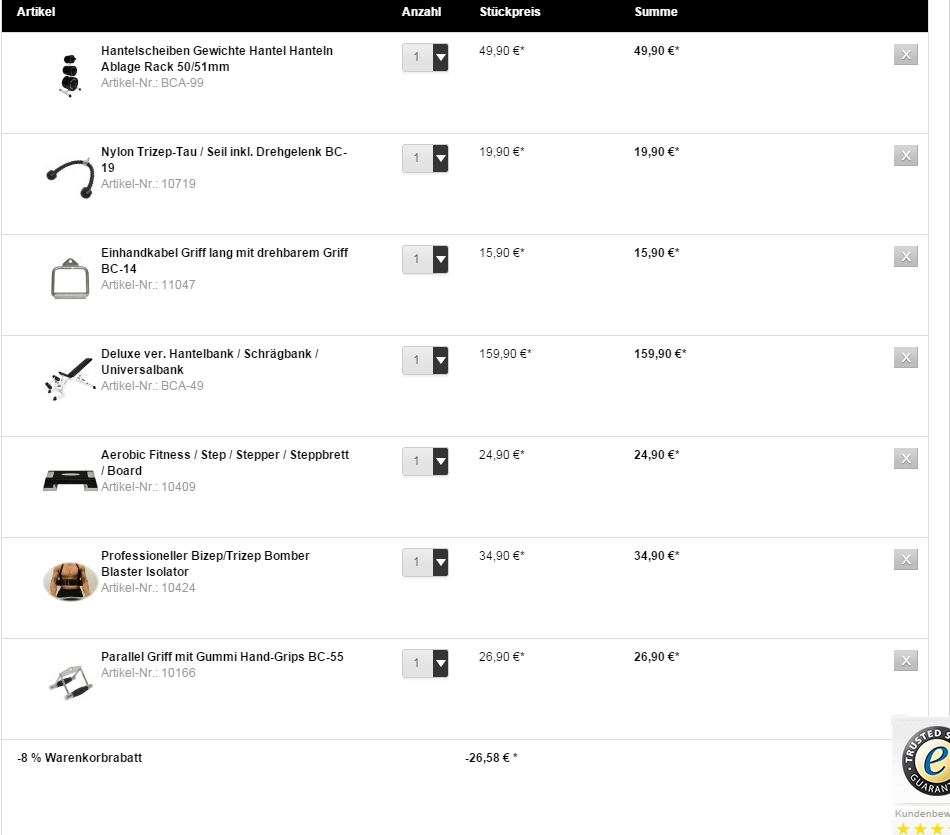Expand quantity selector for Deluxe Hantelbank

point(425,361)
